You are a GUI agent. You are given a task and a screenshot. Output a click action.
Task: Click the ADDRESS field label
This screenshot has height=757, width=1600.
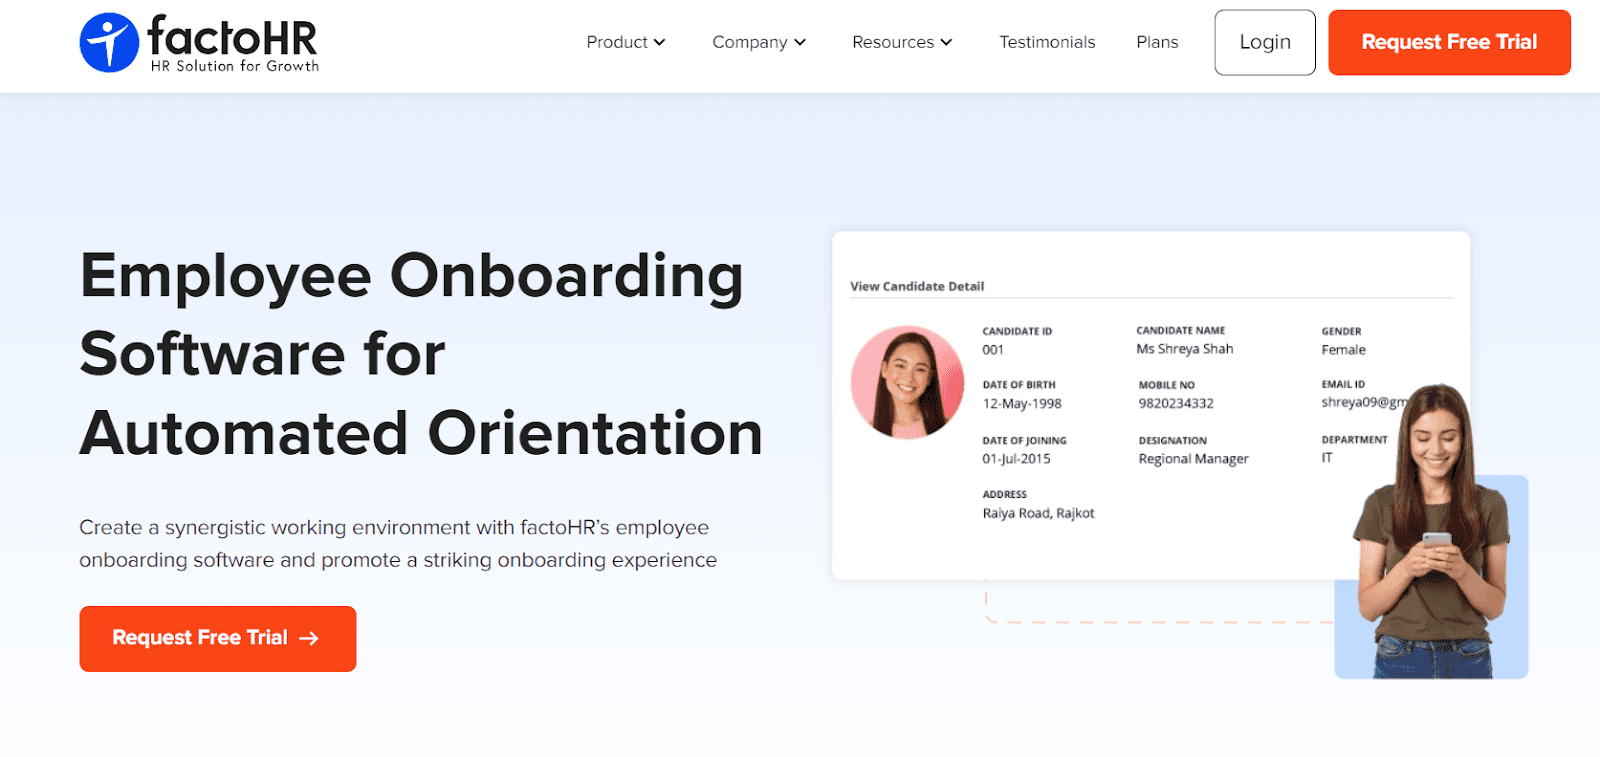pos(1004,495)
